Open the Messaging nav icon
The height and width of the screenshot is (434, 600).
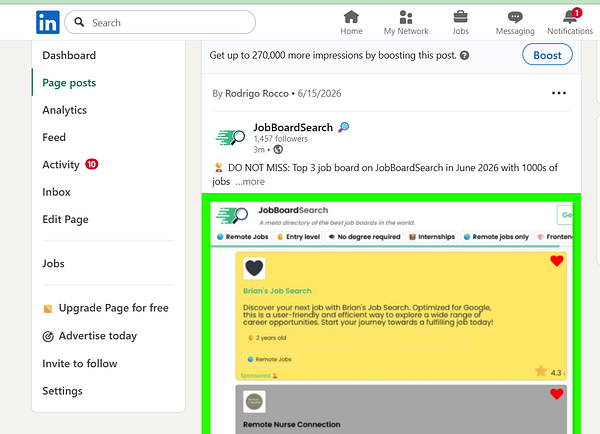pyautogui.click(x=515, y=17)
